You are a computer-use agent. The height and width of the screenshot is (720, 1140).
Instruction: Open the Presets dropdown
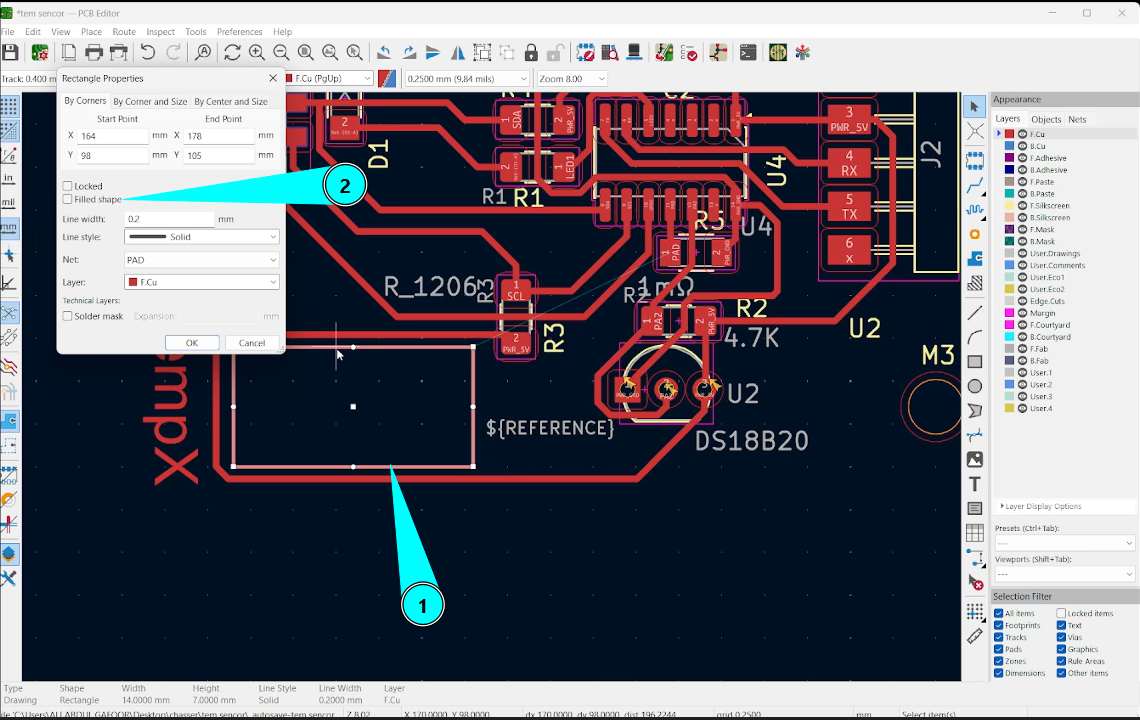point(1064,543)
